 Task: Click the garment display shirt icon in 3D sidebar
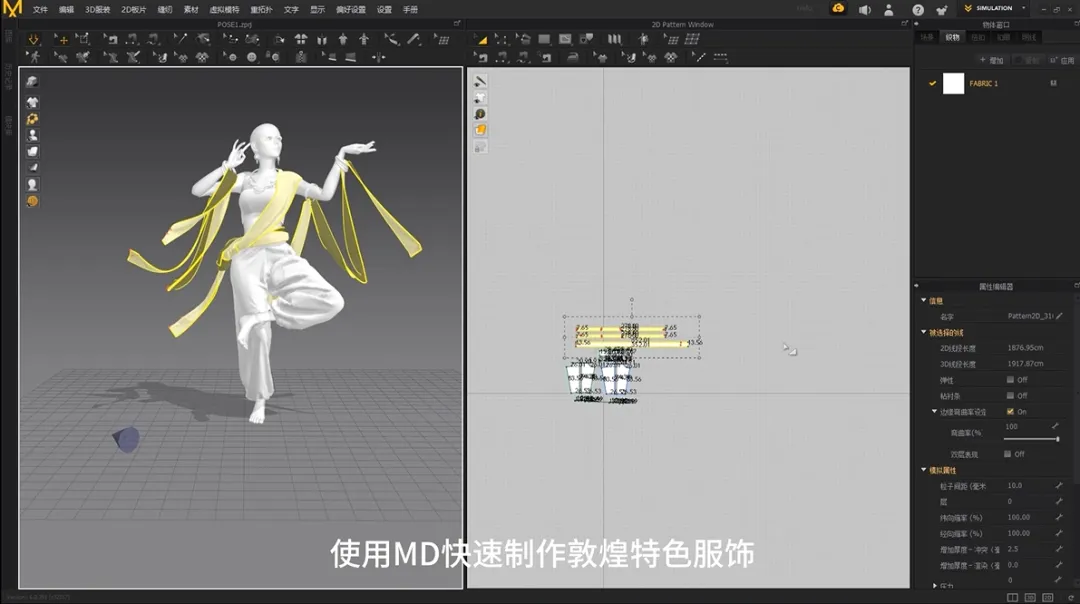point(32,103)
